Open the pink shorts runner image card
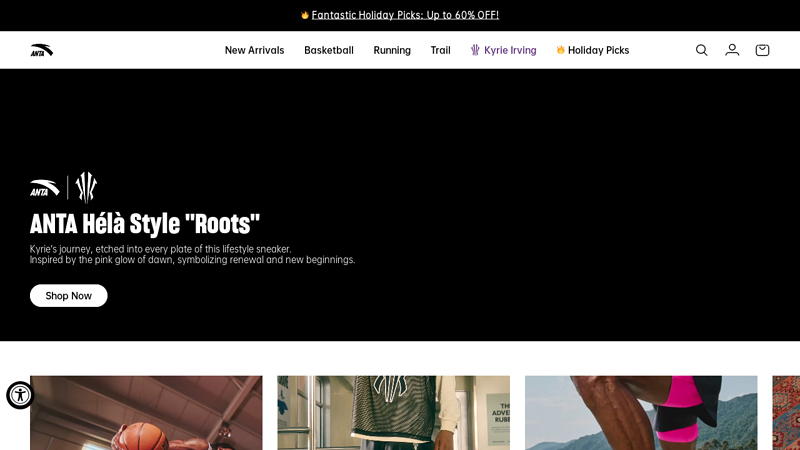The image size is (800, 450). pyautogui.click(x=641, y=413)
